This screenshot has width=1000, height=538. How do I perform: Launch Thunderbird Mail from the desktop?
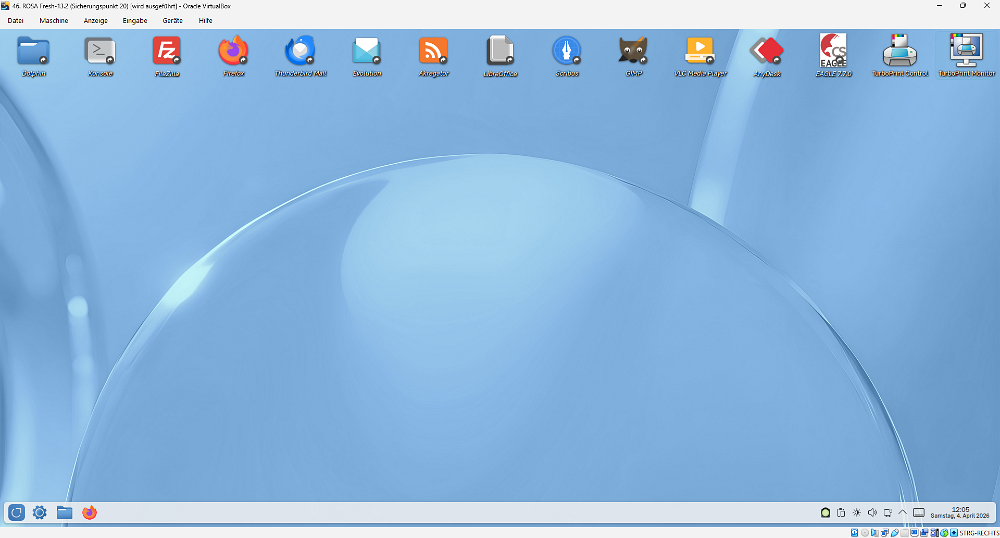click(x=300, y=51)
